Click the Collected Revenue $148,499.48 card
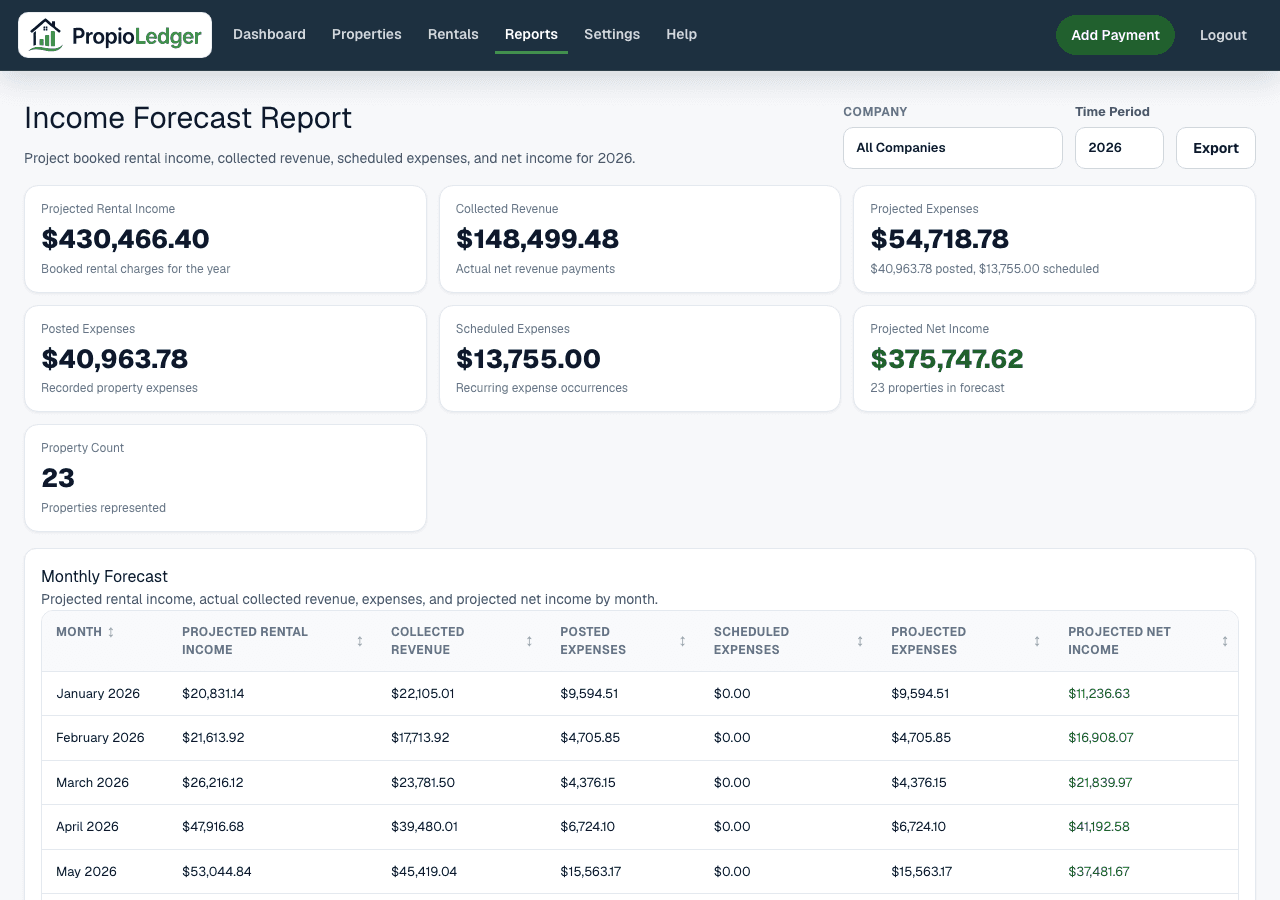This screenshot has width=1280, height=900. tap(640, 239)
